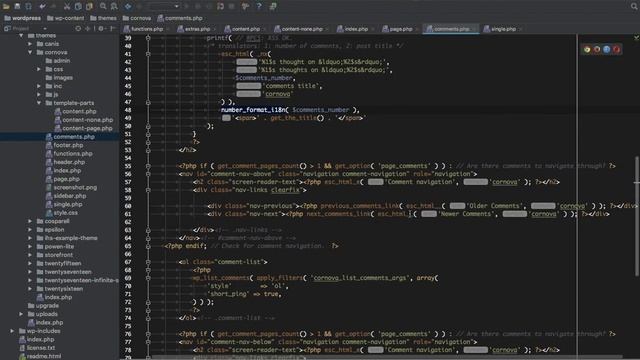Collapse the themes folder
The height and width of the screenshot is (360, 640).
click(x=21, y=36)
